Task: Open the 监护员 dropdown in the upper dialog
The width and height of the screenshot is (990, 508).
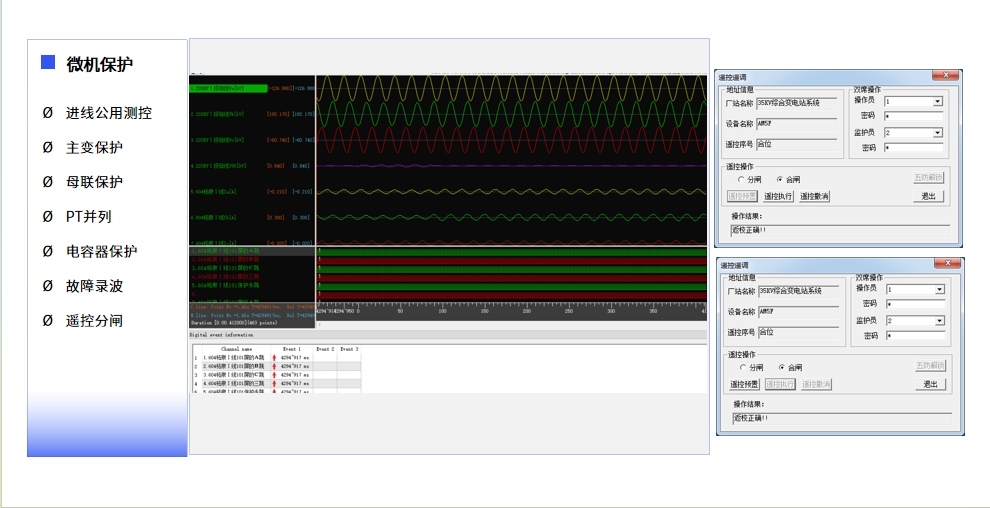Action: tap(938, 133)
